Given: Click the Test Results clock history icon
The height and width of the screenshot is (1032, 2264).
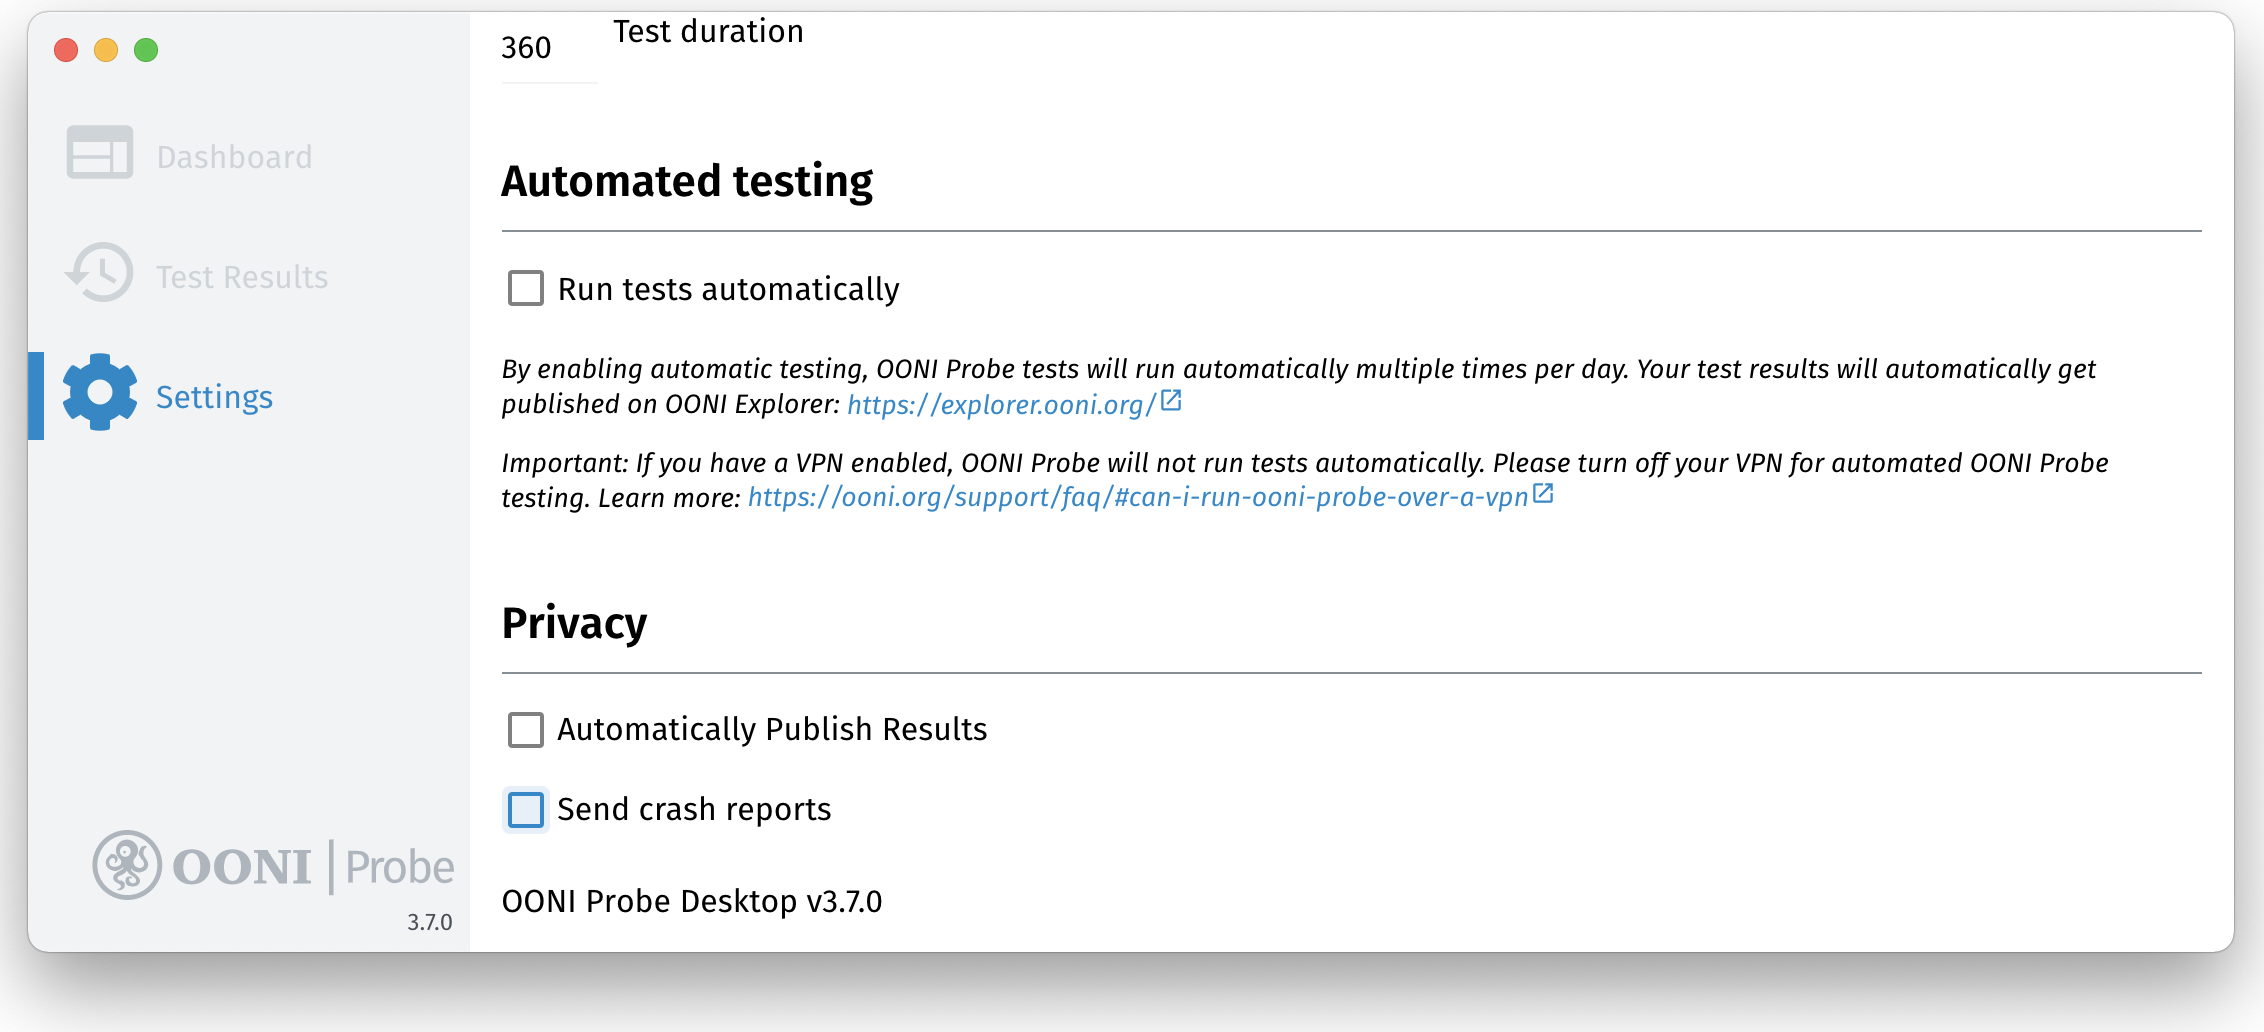Looking at the screenshot, I should tap(99, 273).
